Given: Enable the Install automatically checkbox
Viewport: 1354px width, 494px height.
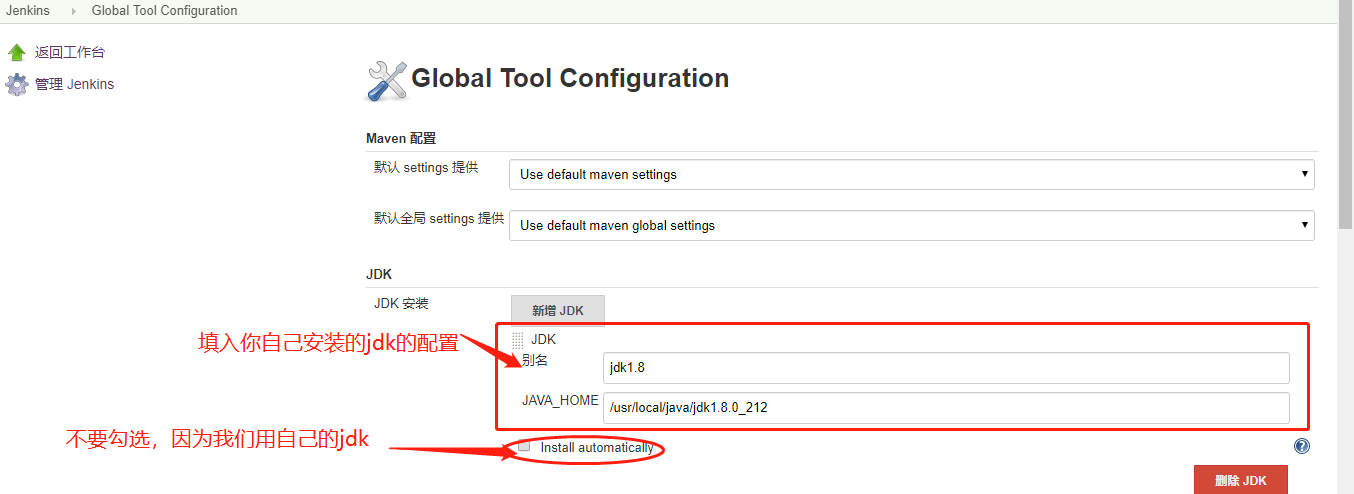Looking at the screenshot, I should [523, 446].
